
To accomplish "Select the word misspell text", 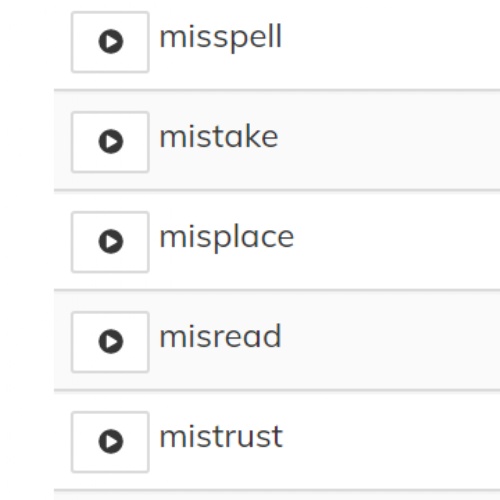I will point(221,38).
